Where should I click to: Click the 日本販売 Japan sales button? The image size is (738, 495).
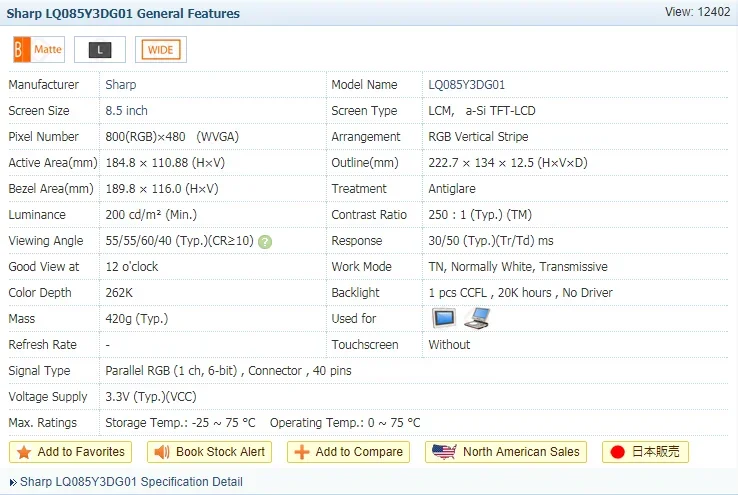tap(645, 452)
